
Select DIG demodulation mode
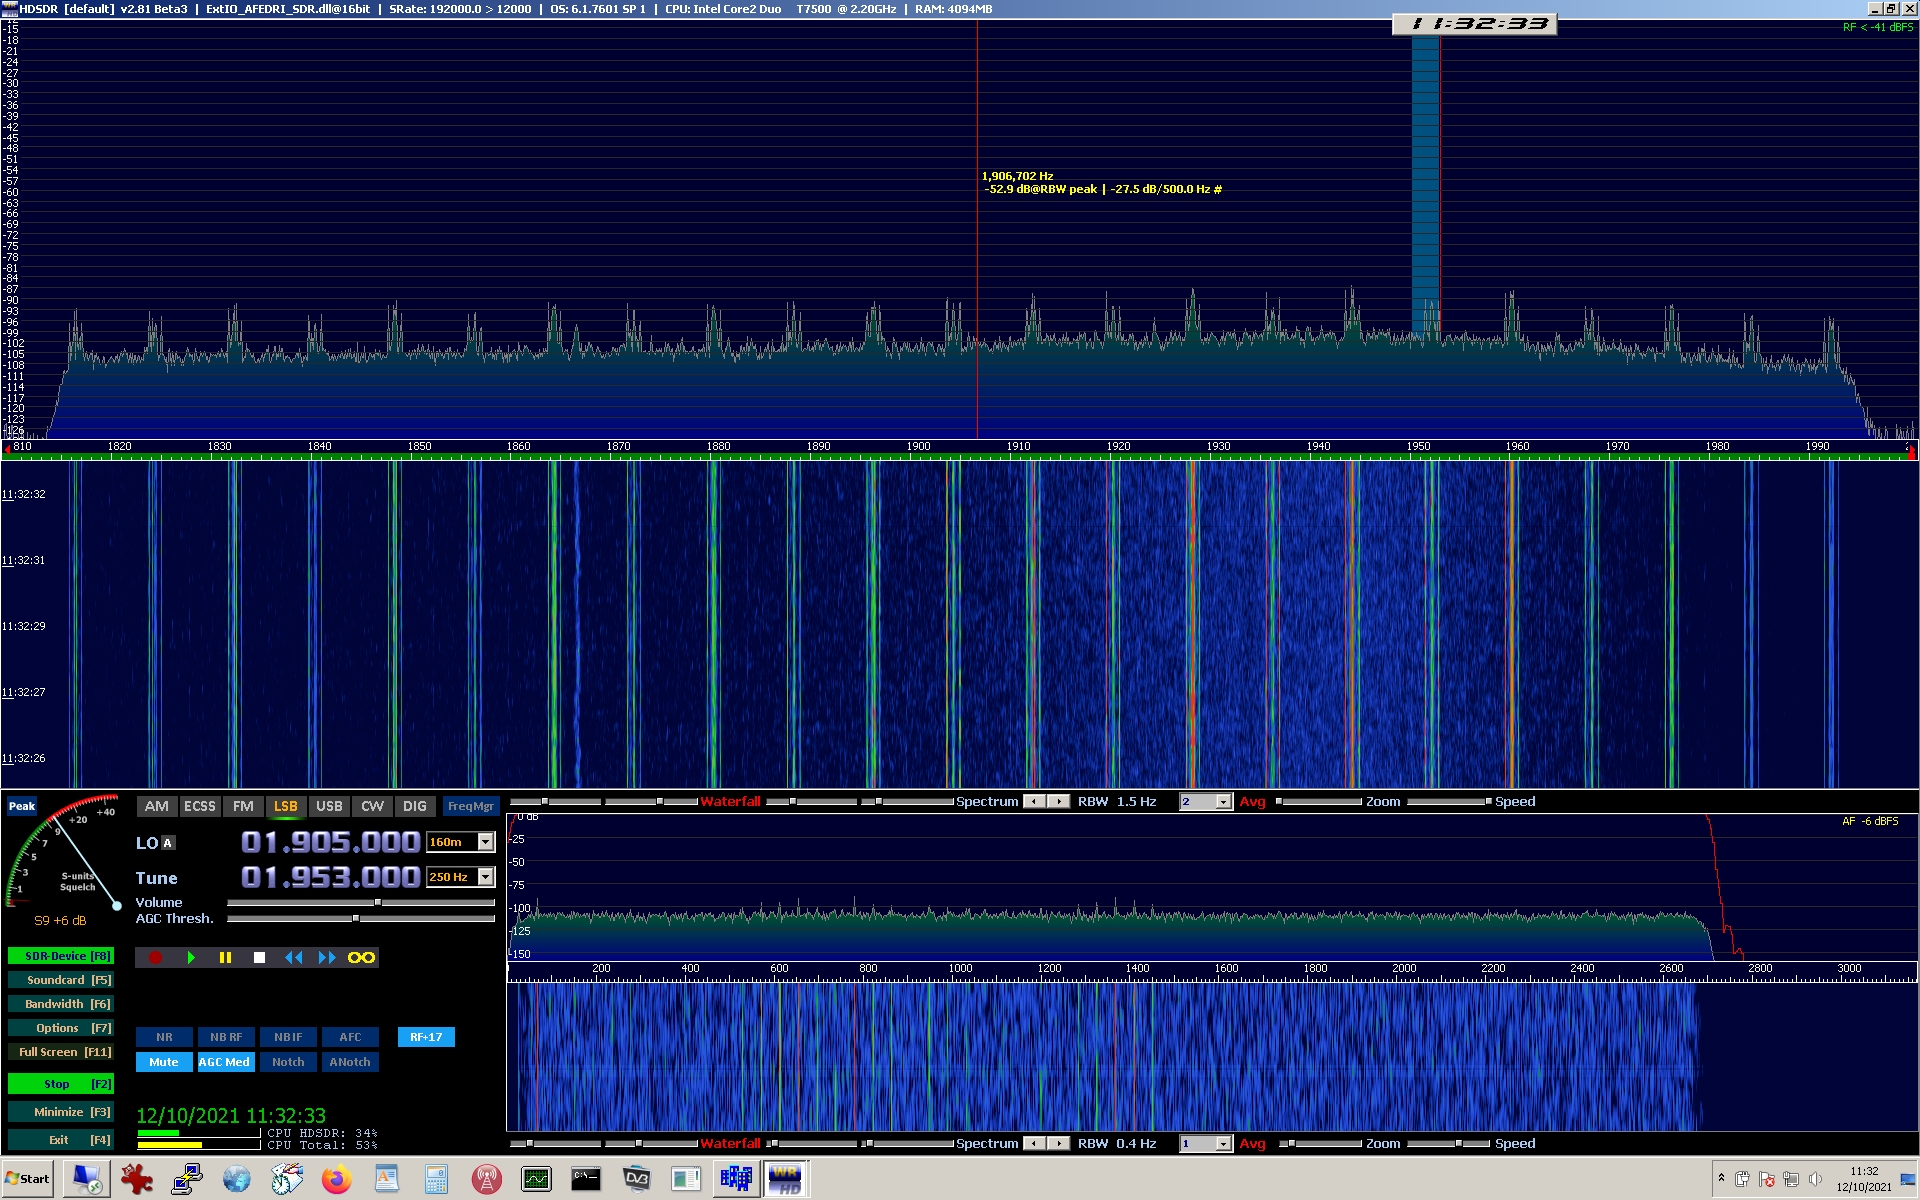415,806
